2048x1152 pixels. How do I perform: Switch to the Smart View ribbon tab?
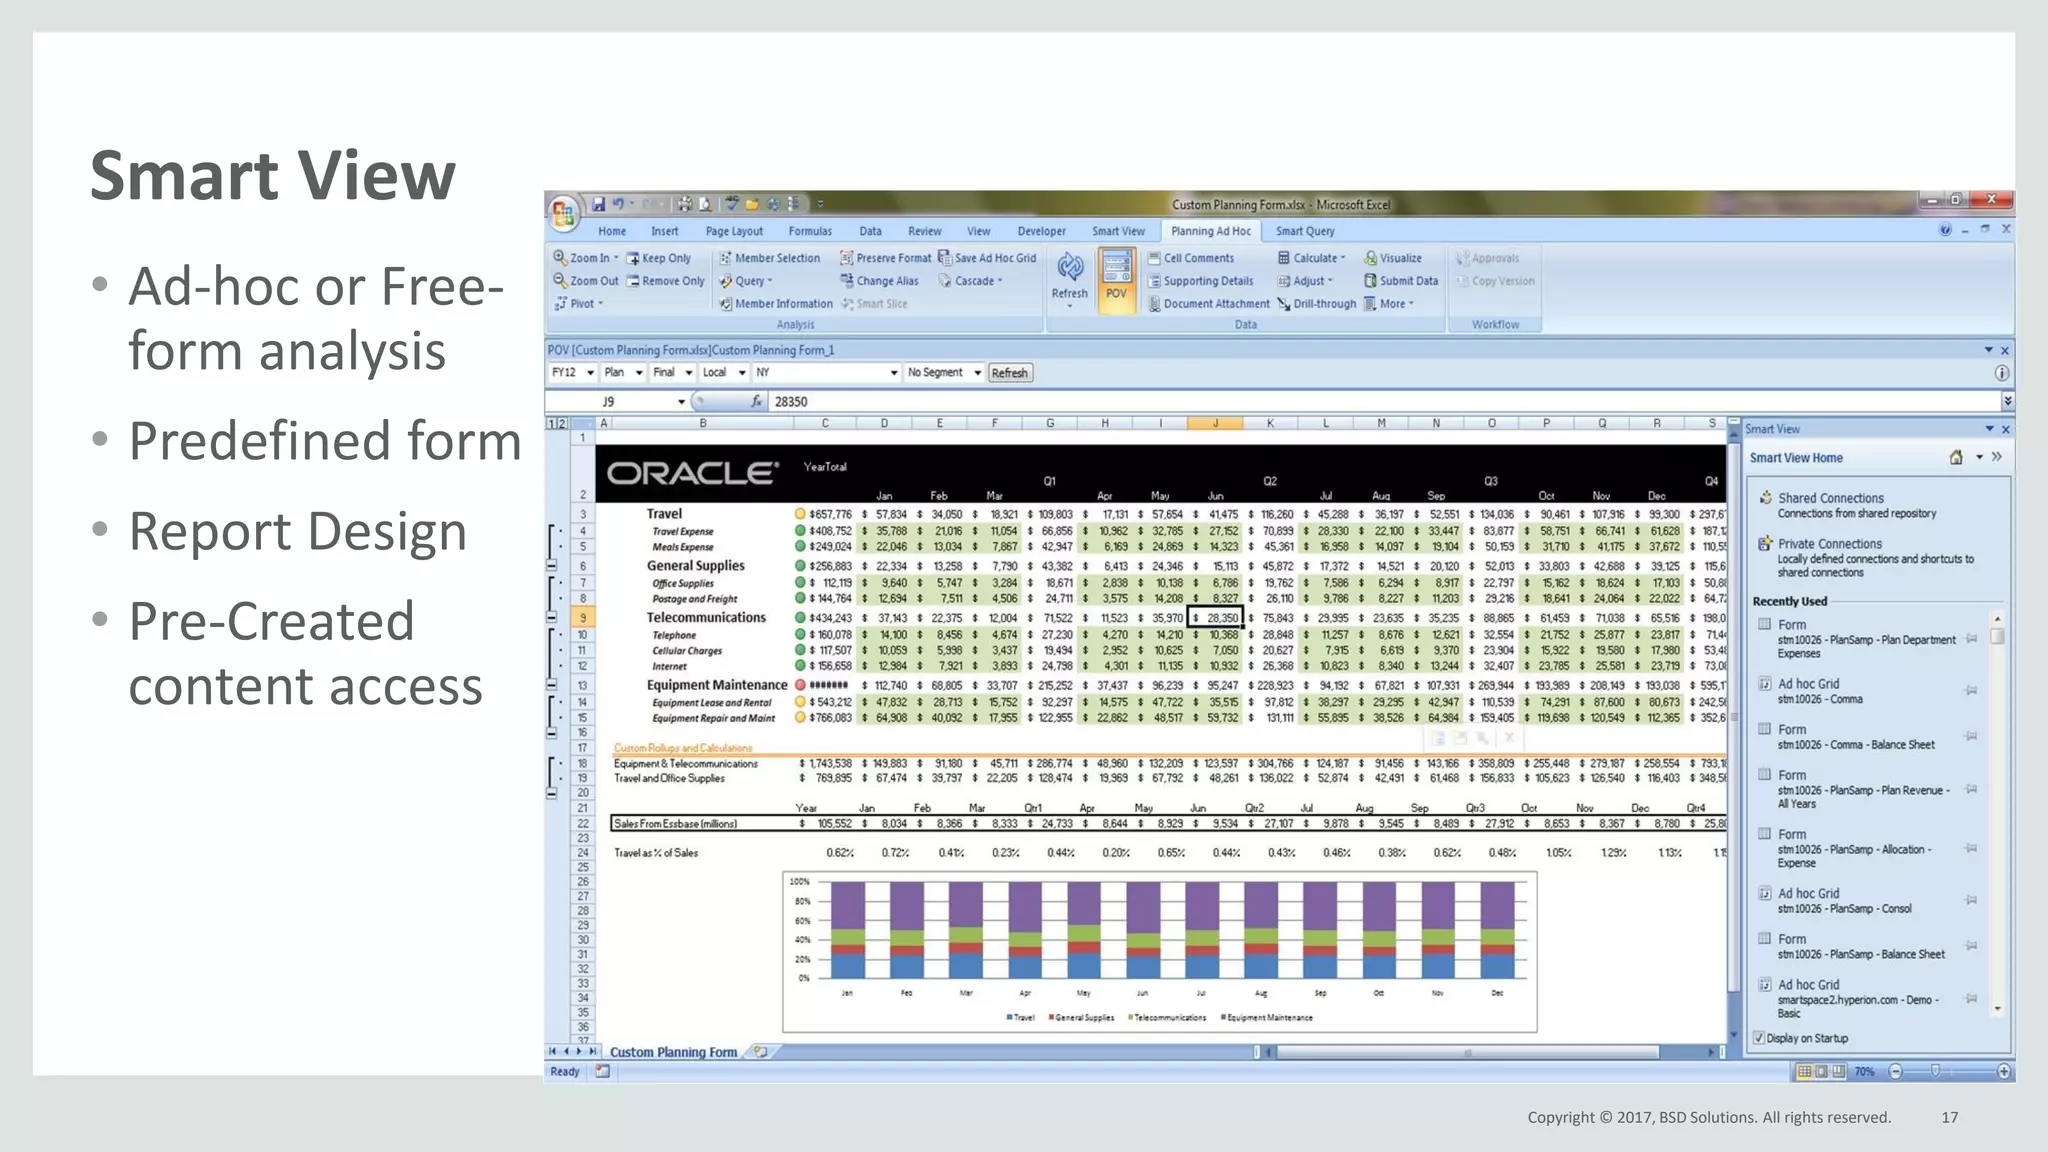point(1118,231)
